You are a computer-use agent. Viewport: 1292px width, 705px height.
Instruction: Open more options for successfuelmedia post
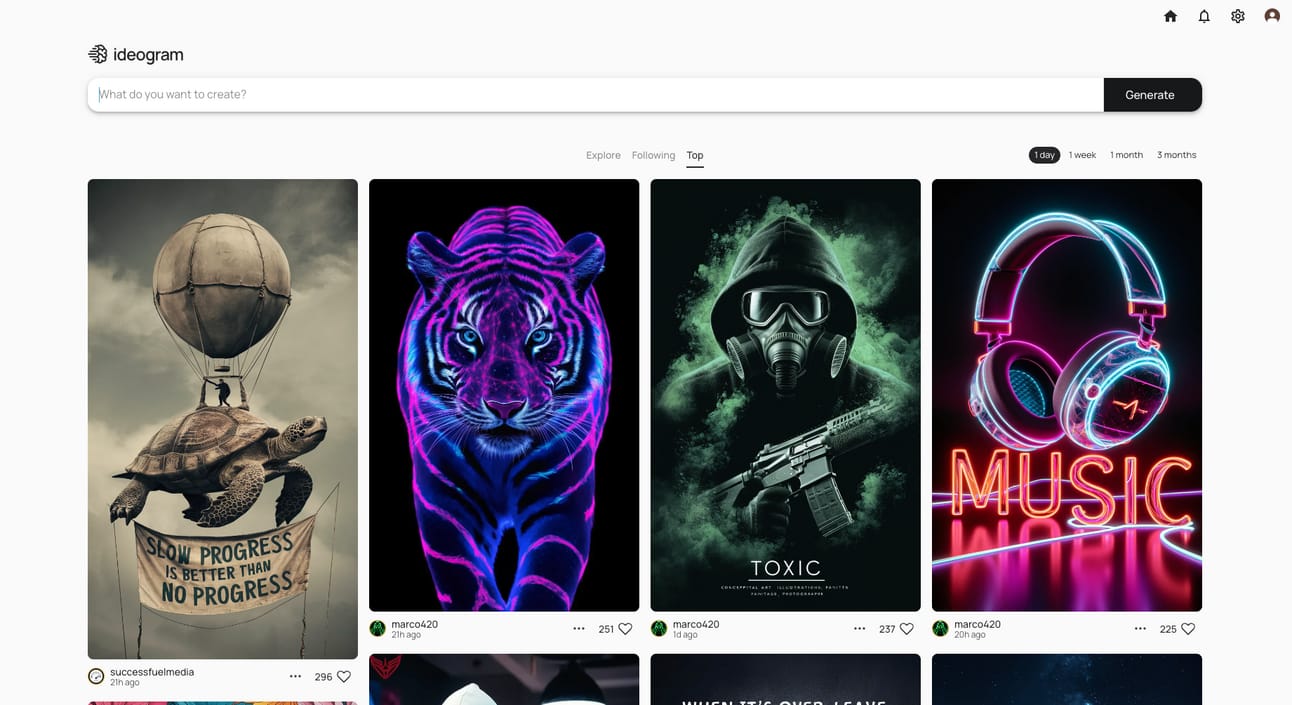295,677
